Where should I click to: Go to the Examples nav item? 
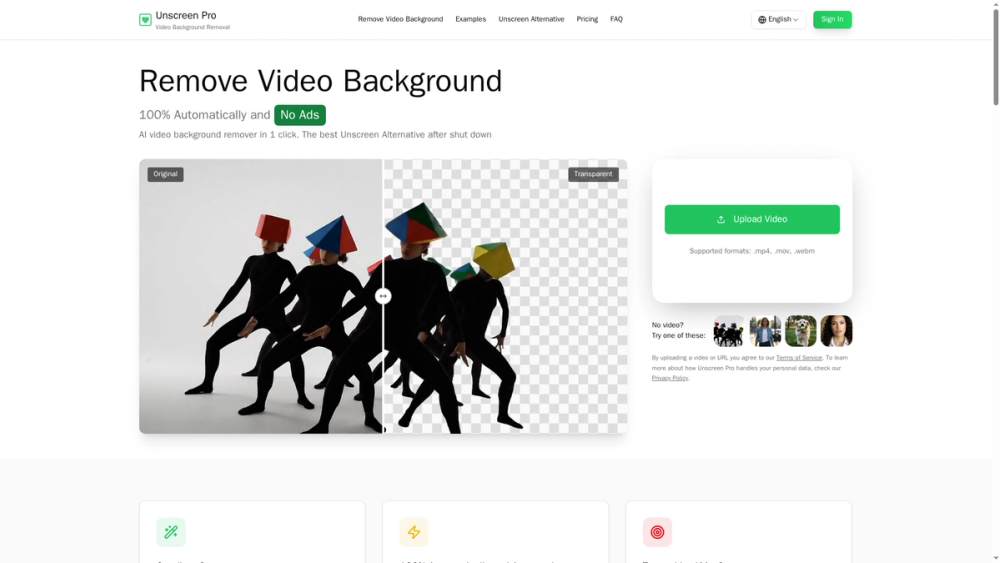click(x=471, y=19)
